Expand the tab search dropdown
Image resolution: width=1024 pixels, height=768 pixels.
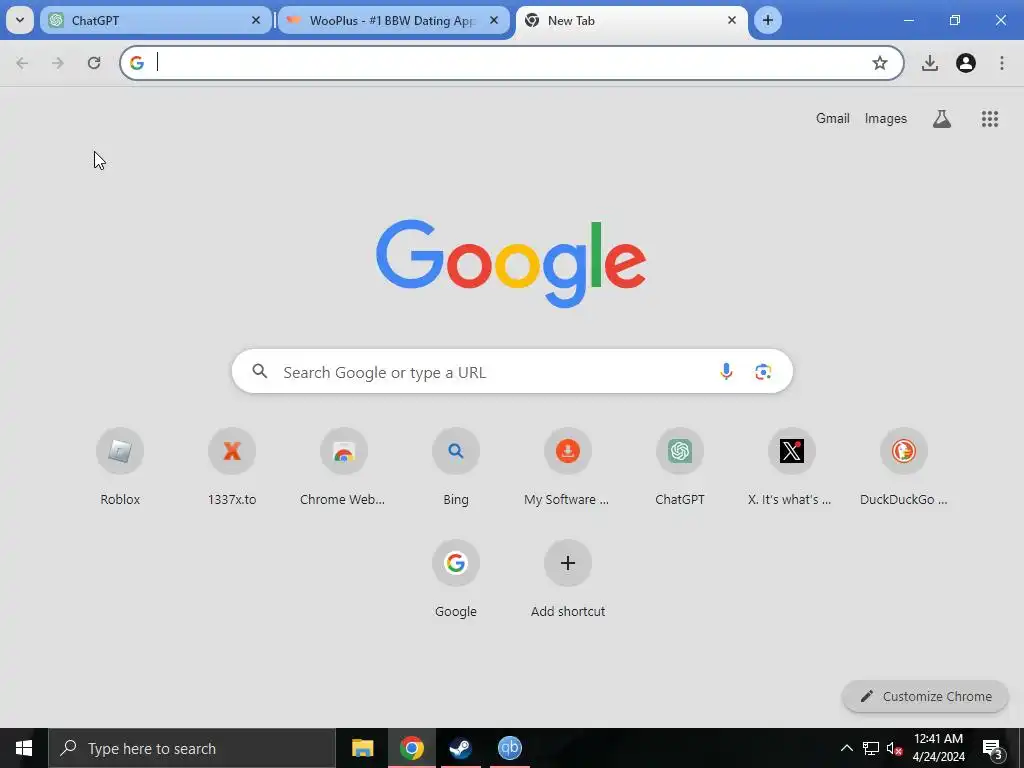pos(20,20)
